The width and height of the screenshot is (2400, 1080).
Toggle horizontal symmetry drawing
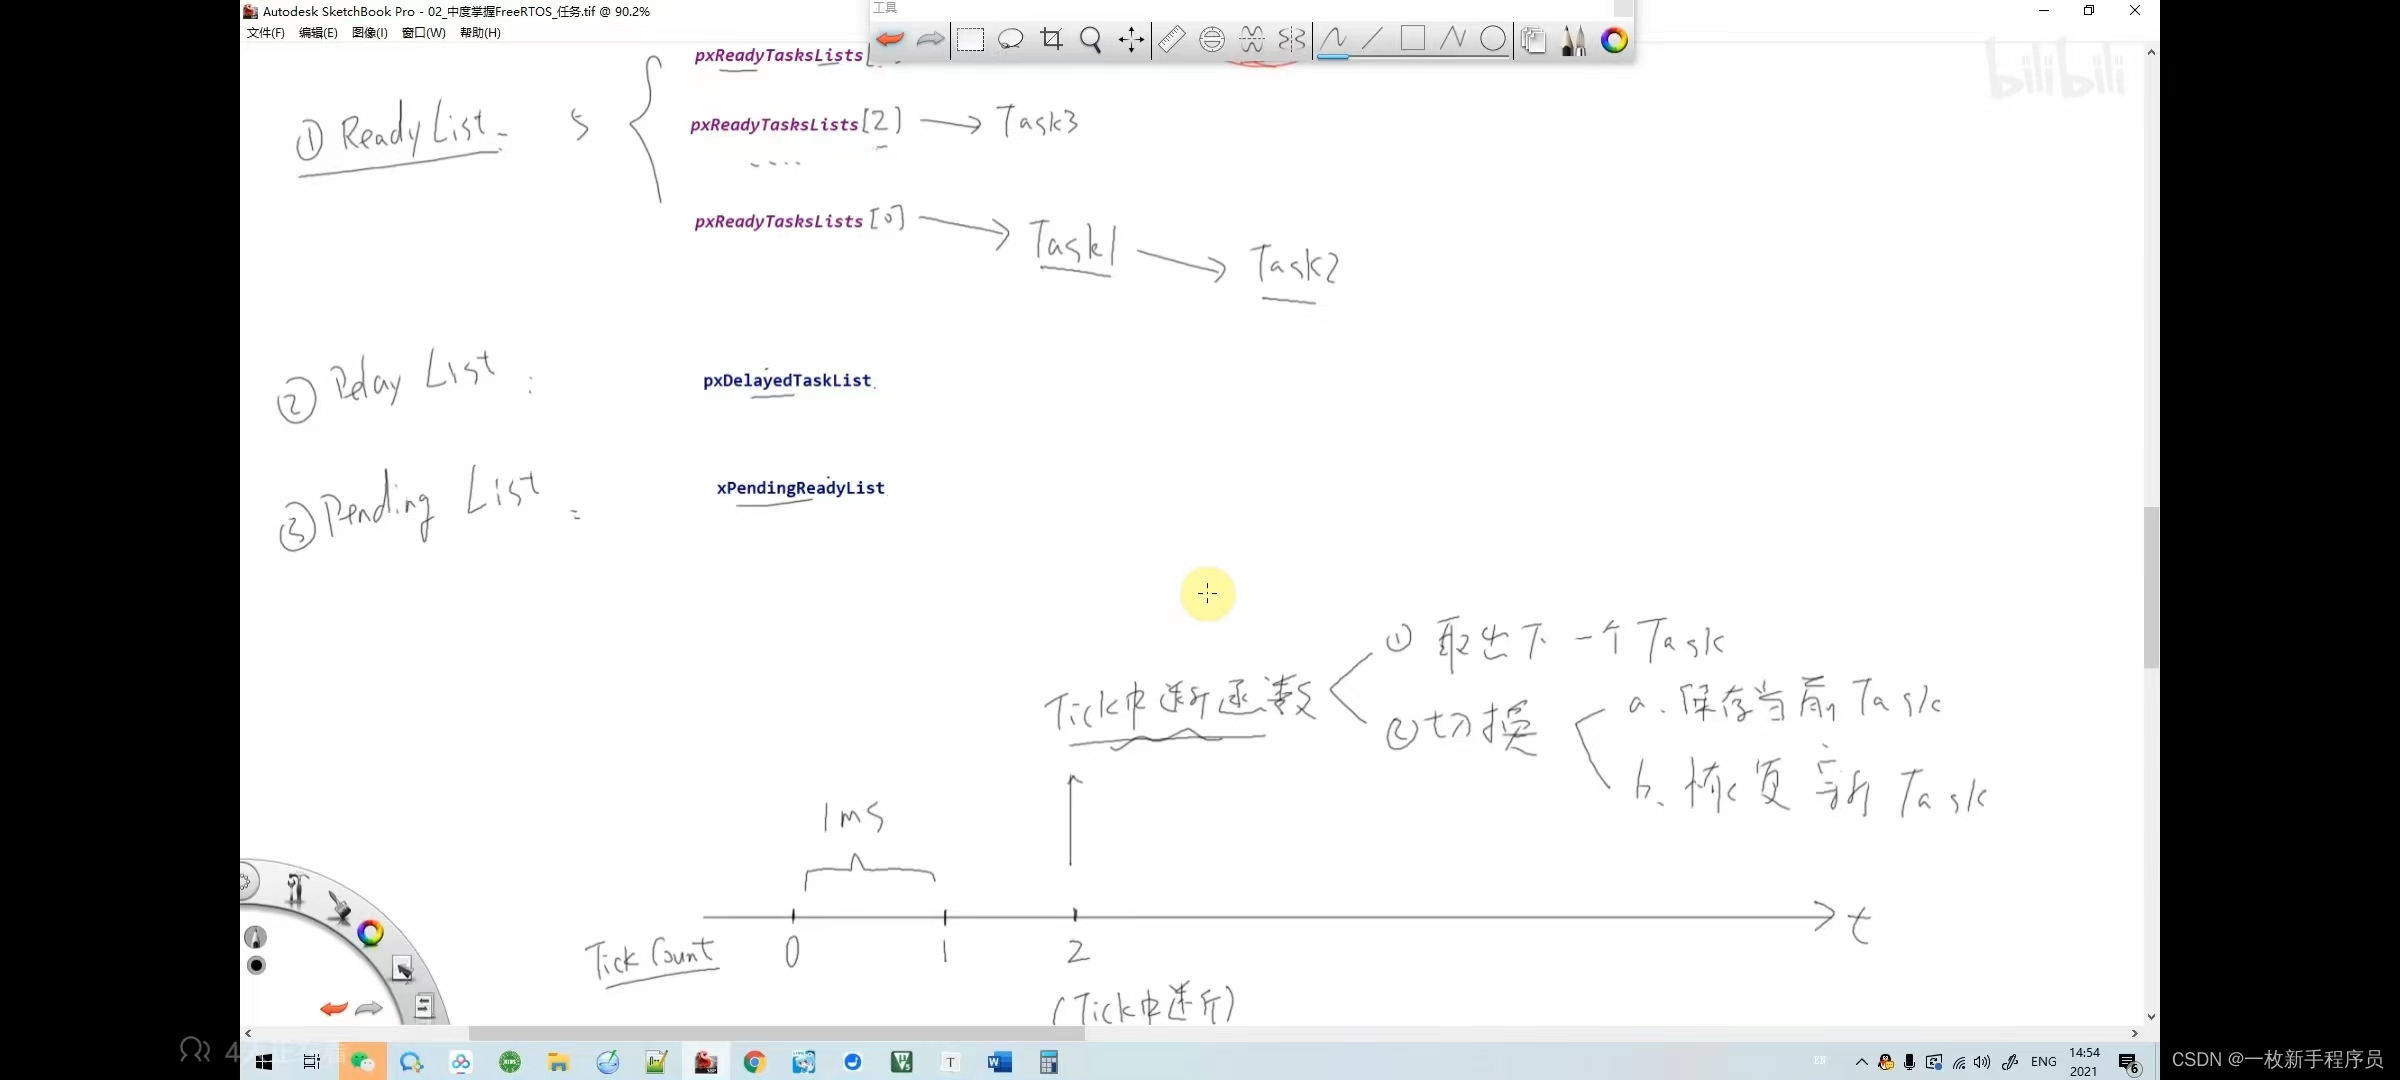tap(1252, 40)
